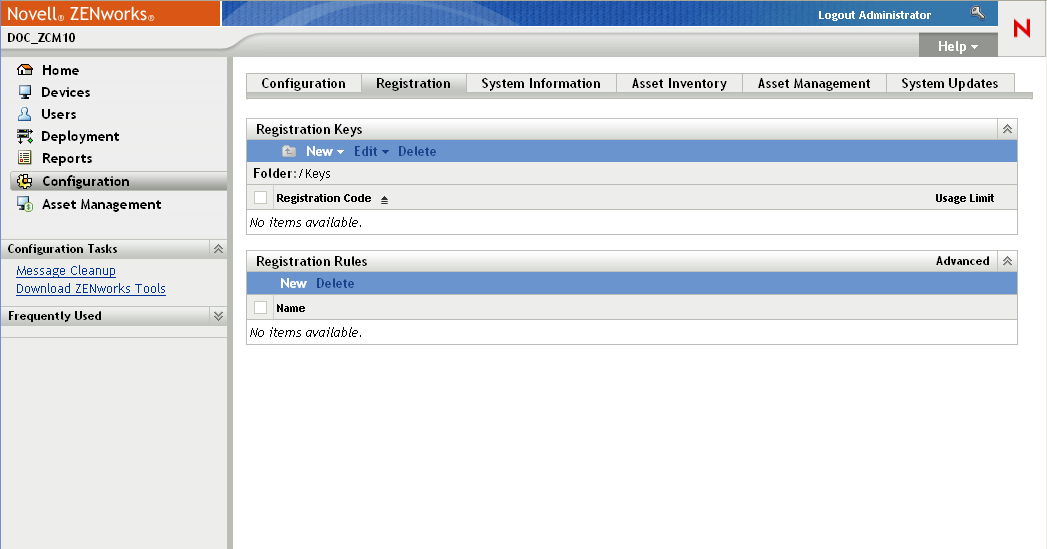Open the Message Cleanup link
The height and width of the screenshot is (549, 1047).
(x=66, y=270)
